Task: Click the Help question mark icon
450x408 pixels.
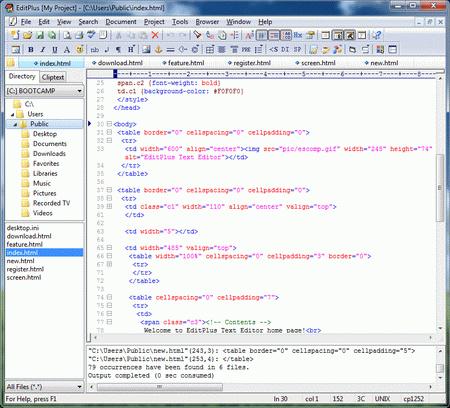Action: (x=377, y=35)
